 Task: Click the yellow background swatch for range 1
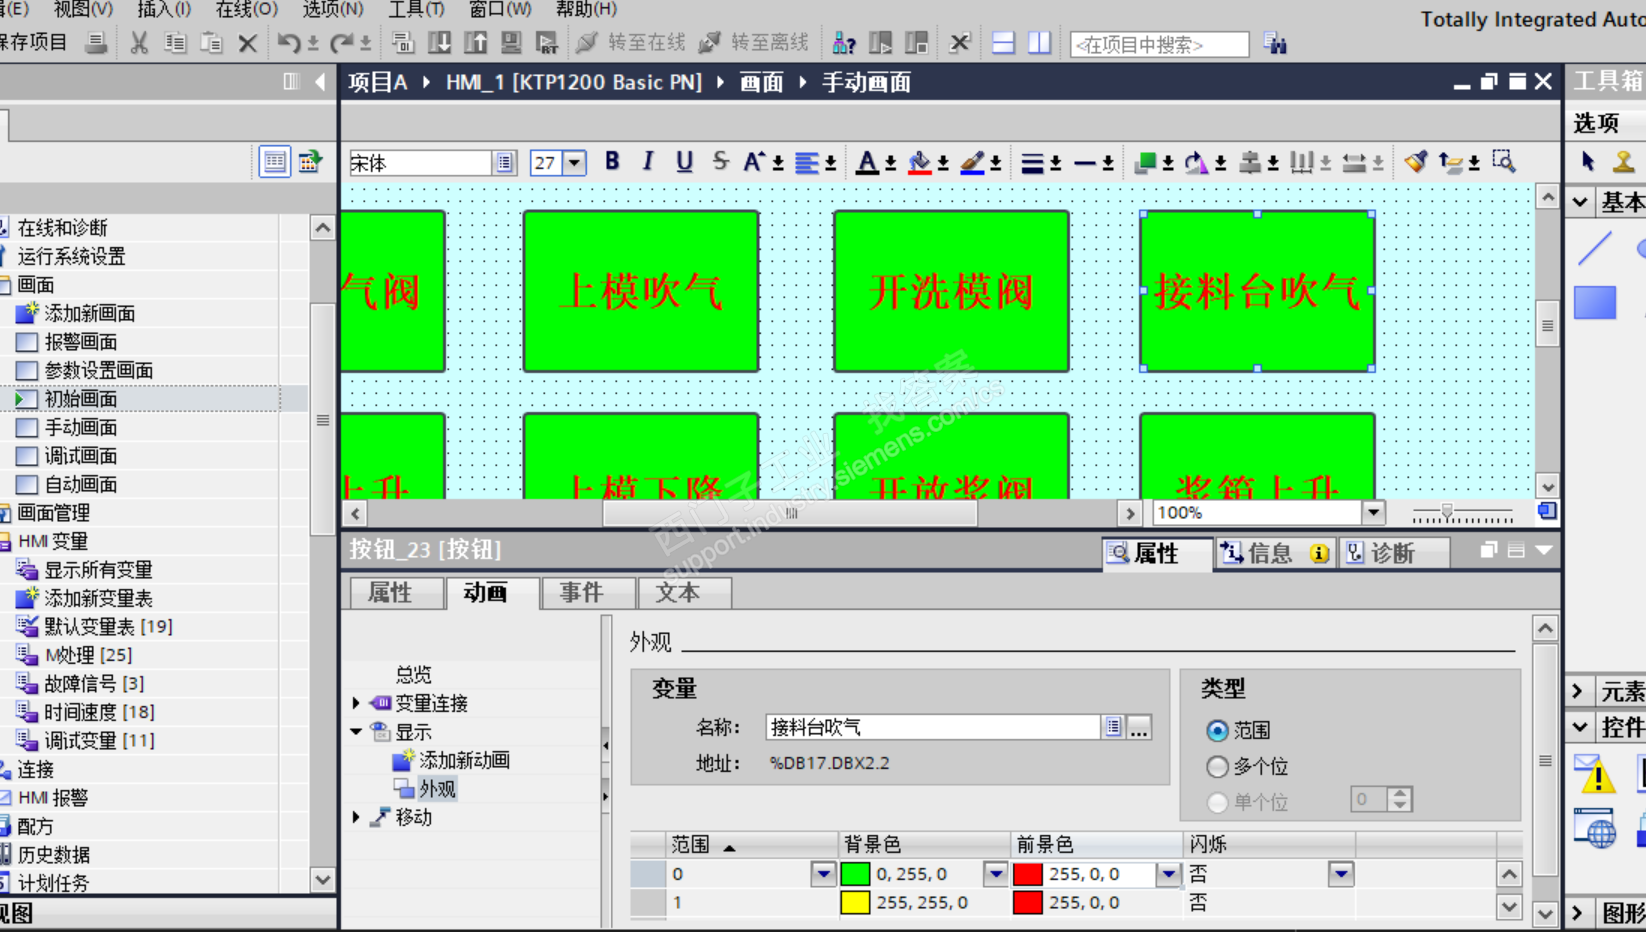[855, 902]
